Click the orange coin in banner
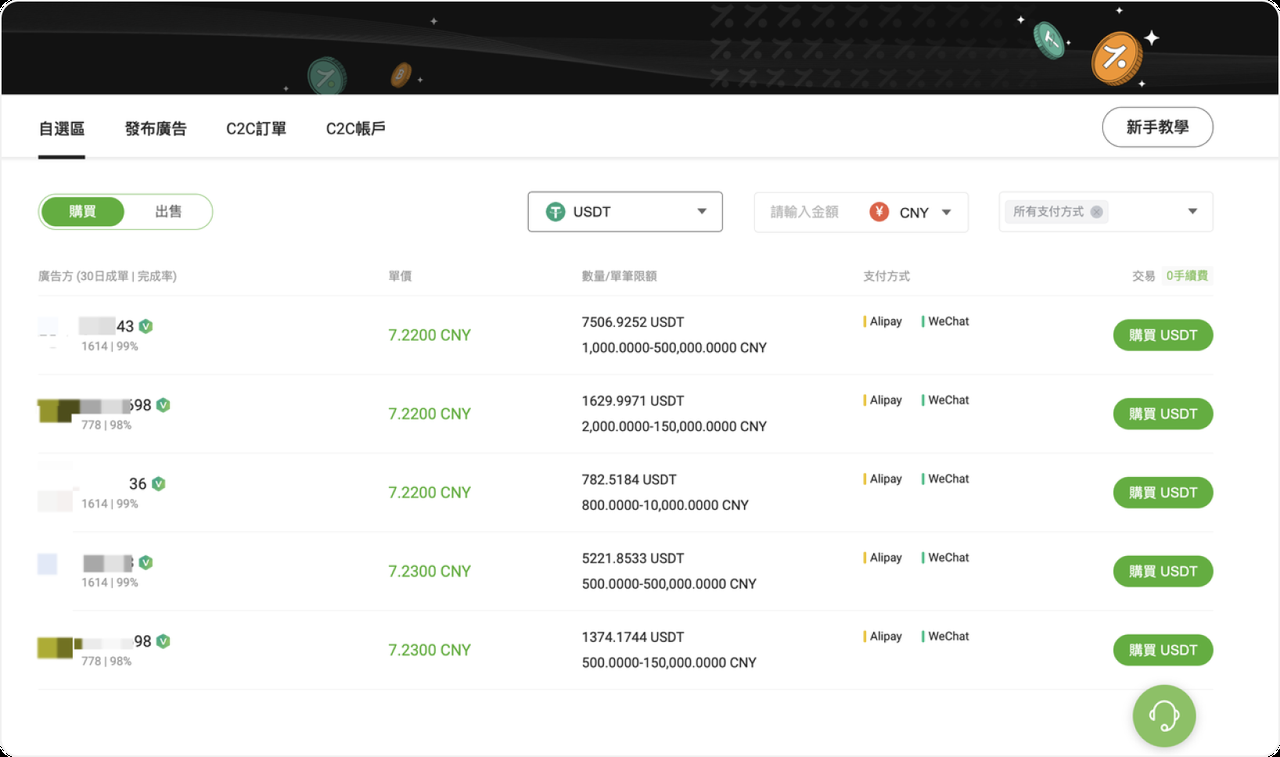This screenshot has width=1280, height=757. pyautogui.click(x=1115, y=56)
